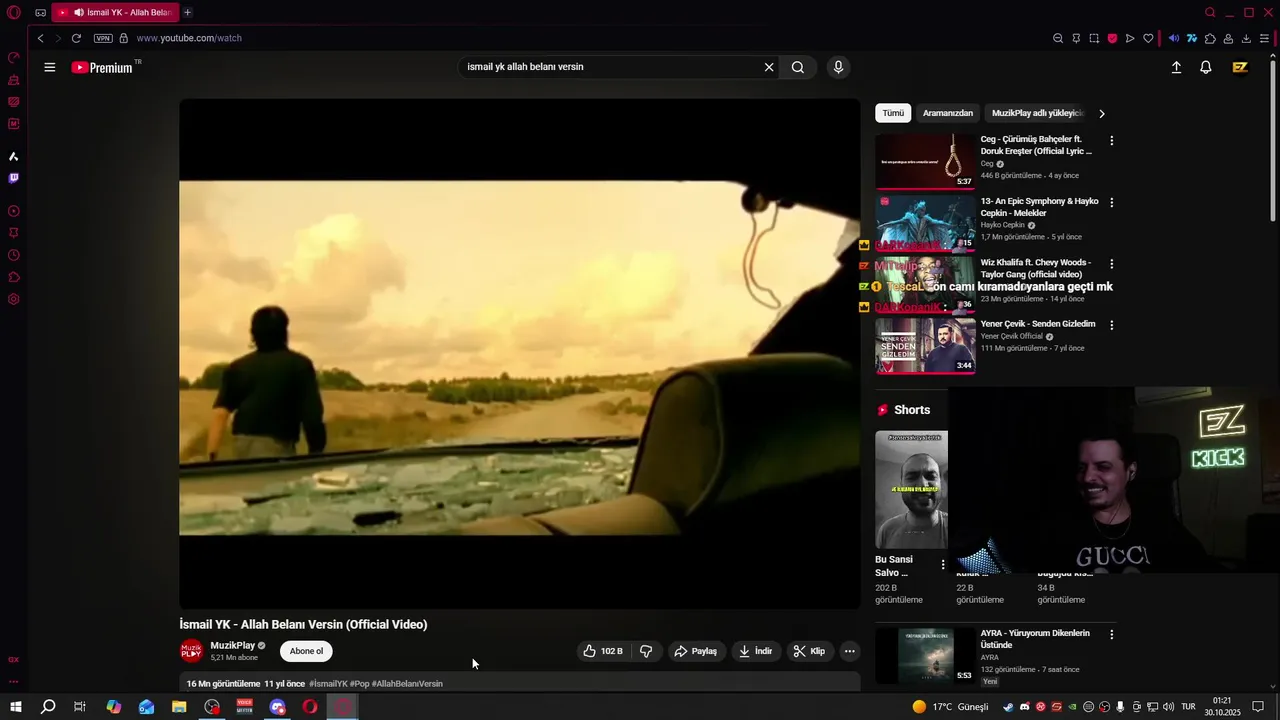Open new tab with plus button
The width and height of the screenshot is (1280, 720).
coord(187,12)
